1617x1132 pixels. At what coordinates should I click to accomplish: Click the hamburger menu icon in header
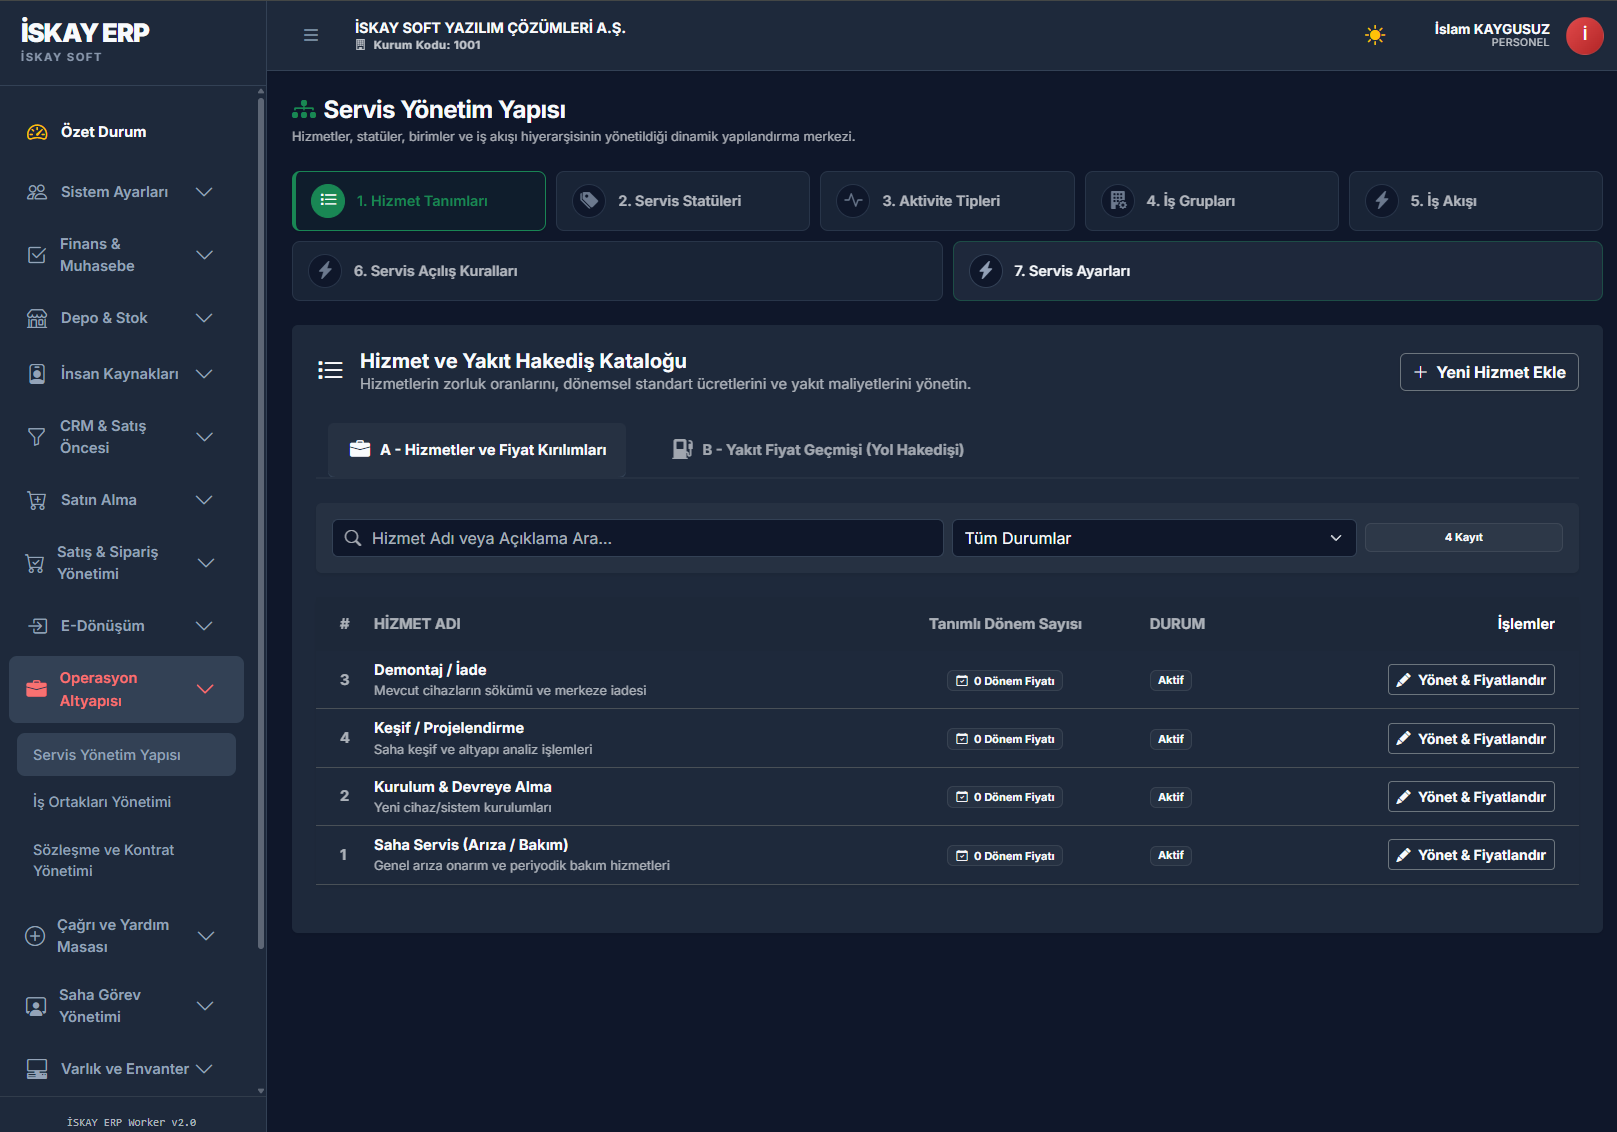pyautogui.click(x=311, y=35)
